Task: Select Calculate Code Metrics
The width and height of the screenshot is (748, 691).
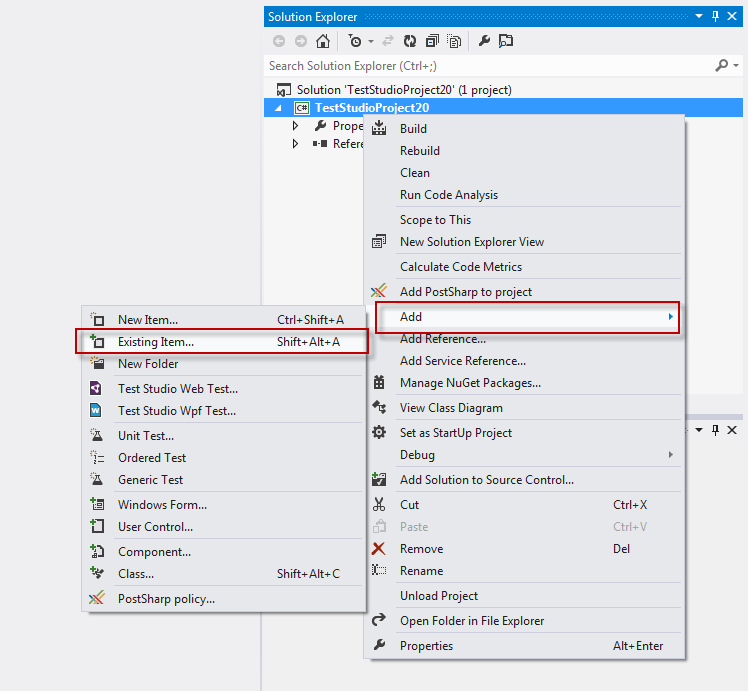Action: (524, 267)
